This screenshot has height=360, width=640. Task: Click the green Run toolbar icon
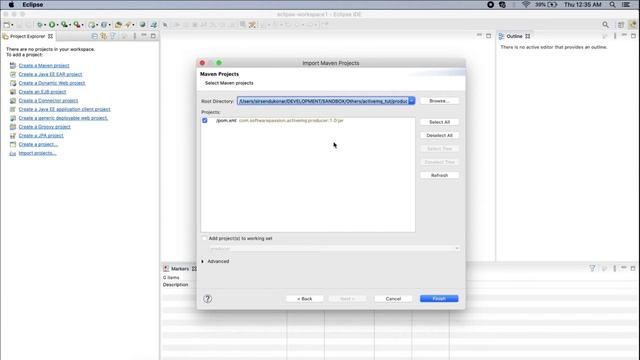(x=52, y=25)
